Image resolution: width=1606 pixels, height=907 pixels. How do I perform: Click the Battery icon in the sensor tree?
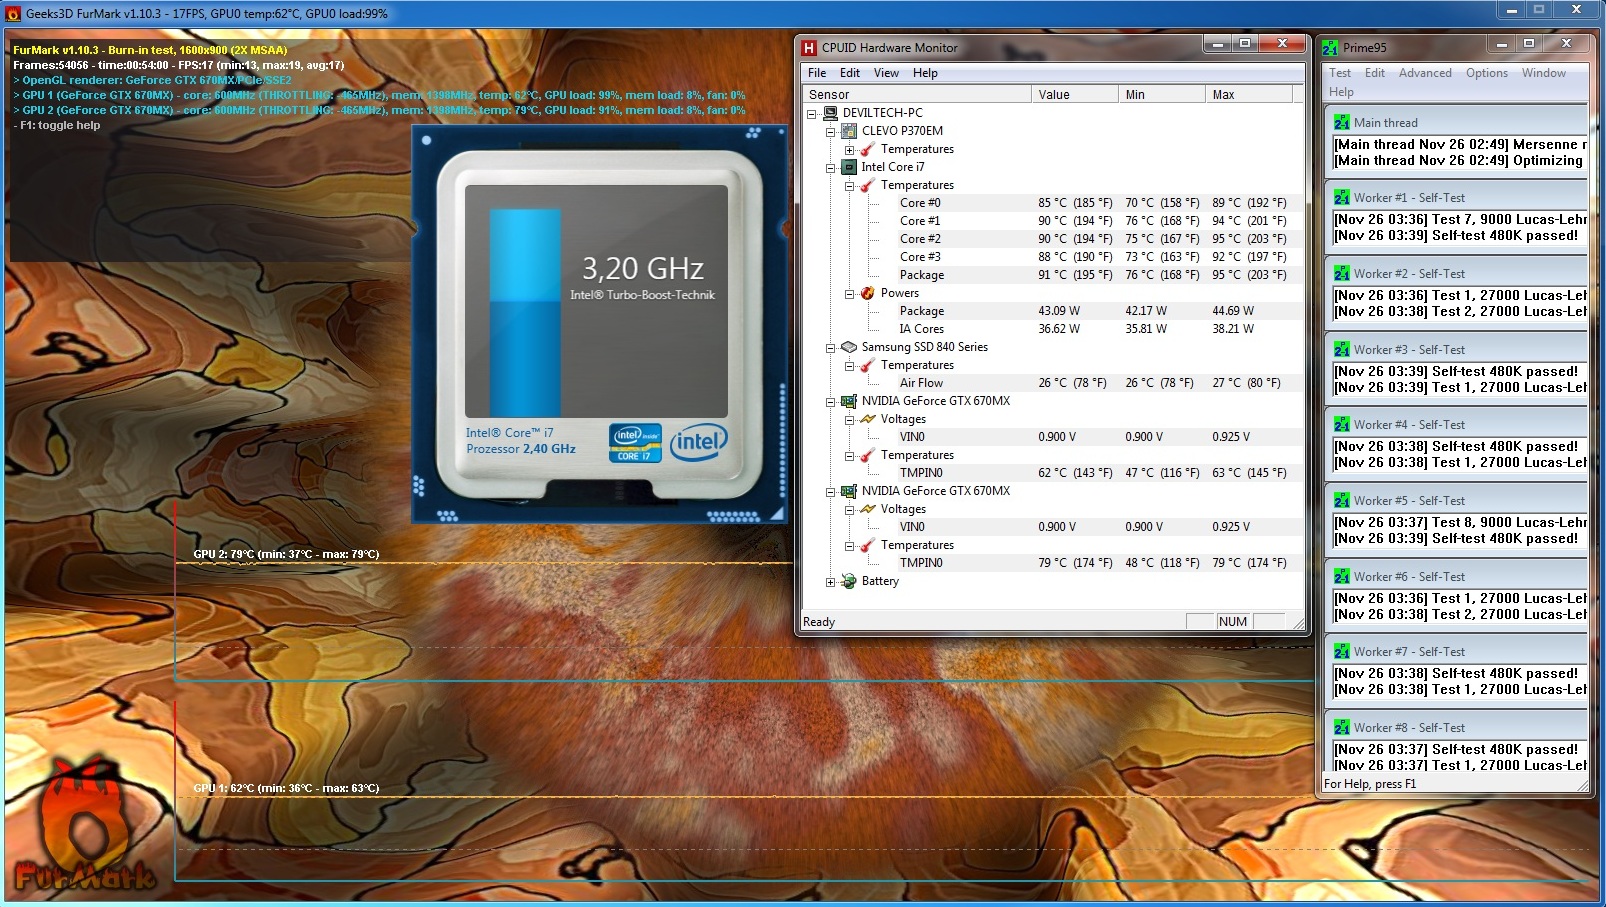[x=849, y=581]
